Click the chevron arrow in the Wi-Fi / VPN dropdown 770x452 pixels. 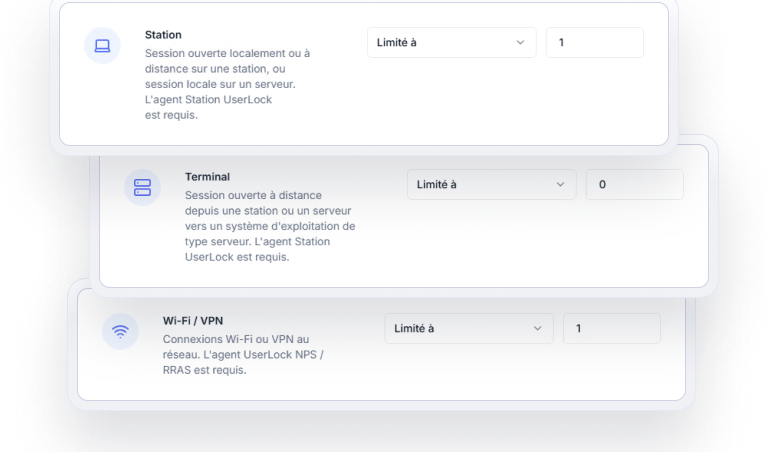pyautogui.click(x=537, y=328)
